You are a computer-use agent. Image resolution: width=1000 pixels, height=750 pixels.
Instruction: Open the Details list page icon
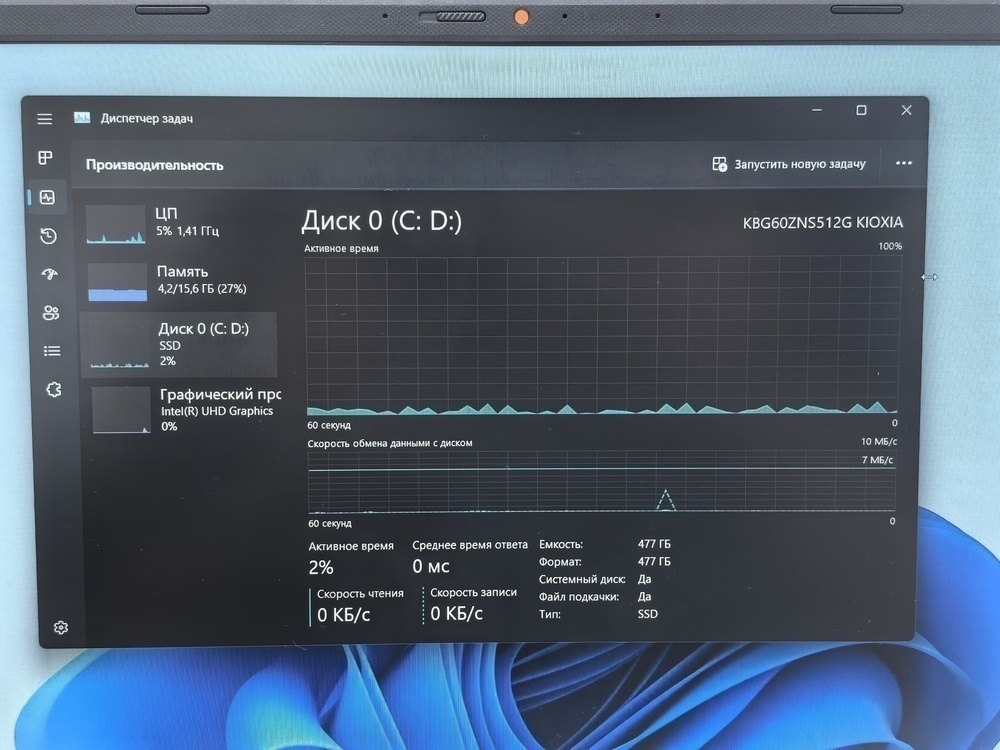pos(52,351)
